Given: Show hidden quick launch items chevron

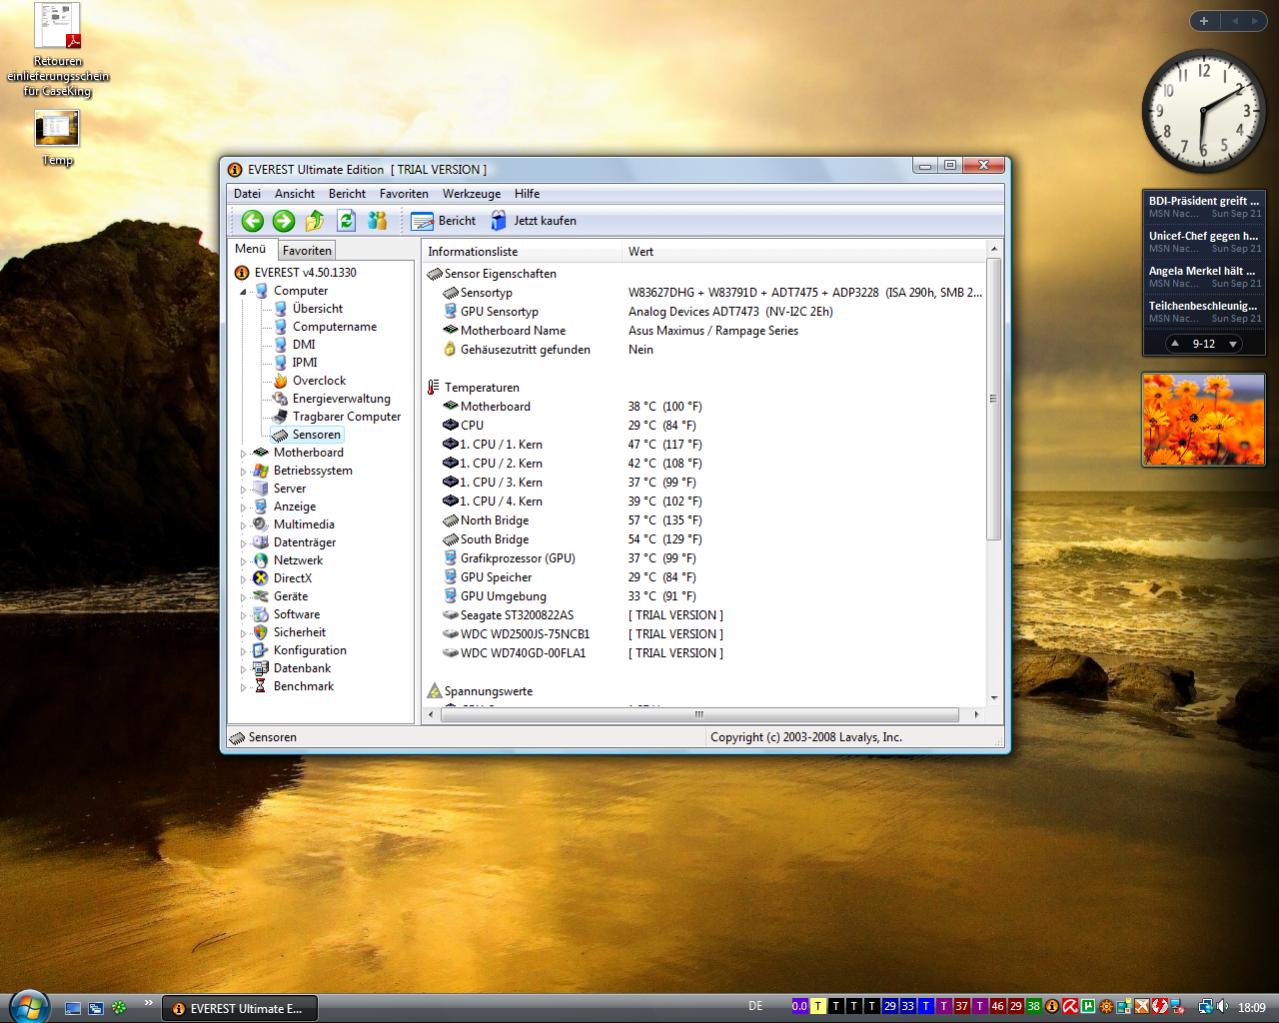Looking at the screenshot, I should [149, 1003].
